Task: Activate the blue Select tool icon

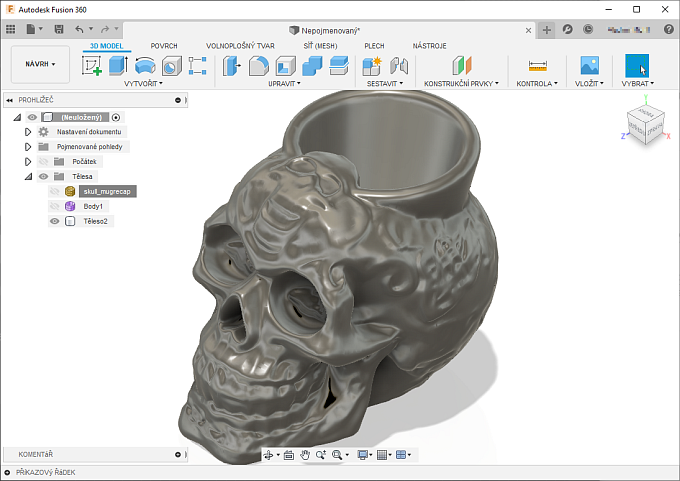Action: 637,66
